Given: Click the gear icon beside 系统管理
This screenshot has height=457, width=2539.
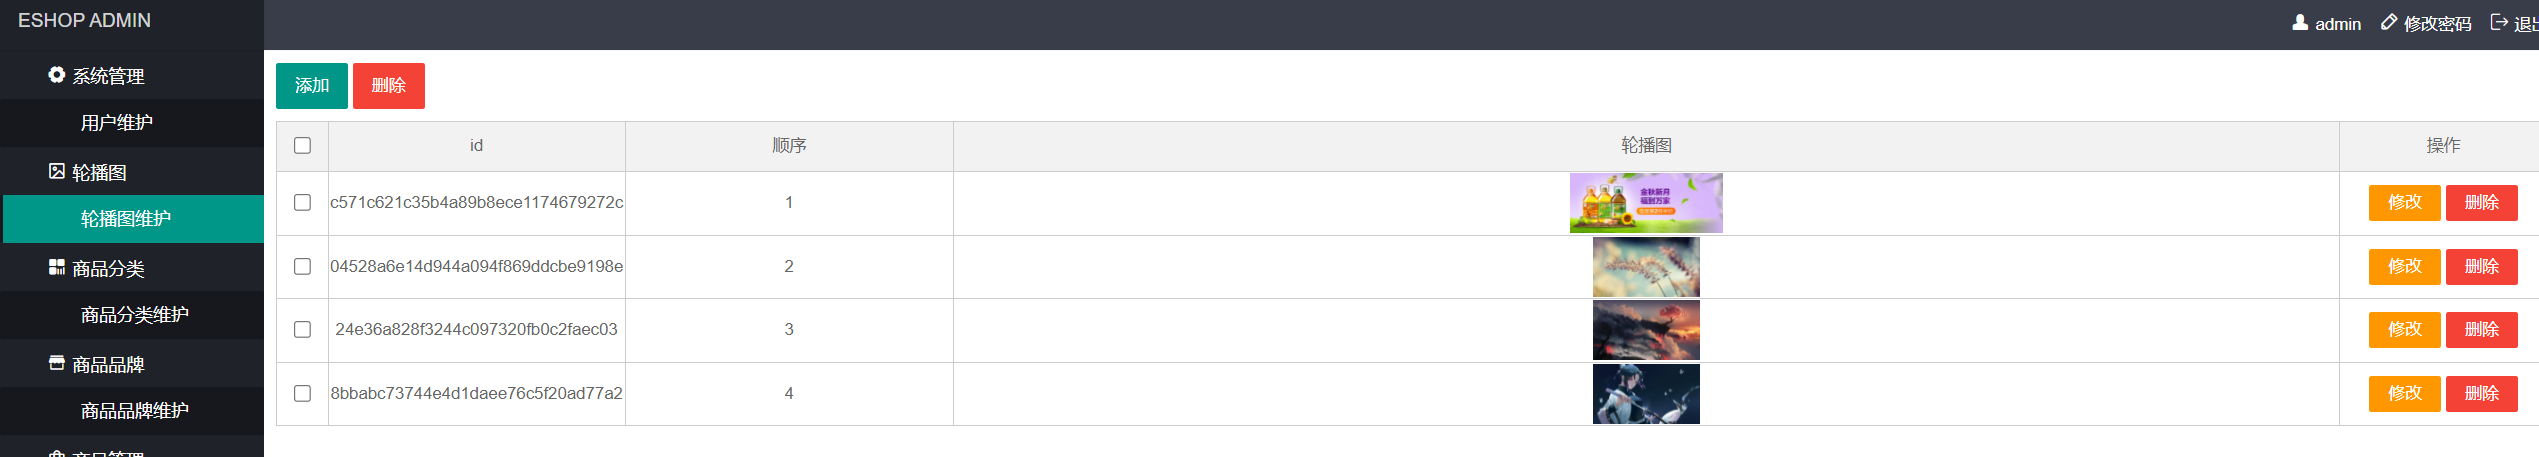Looking at the screenshot, I should [x=57, y=75].
